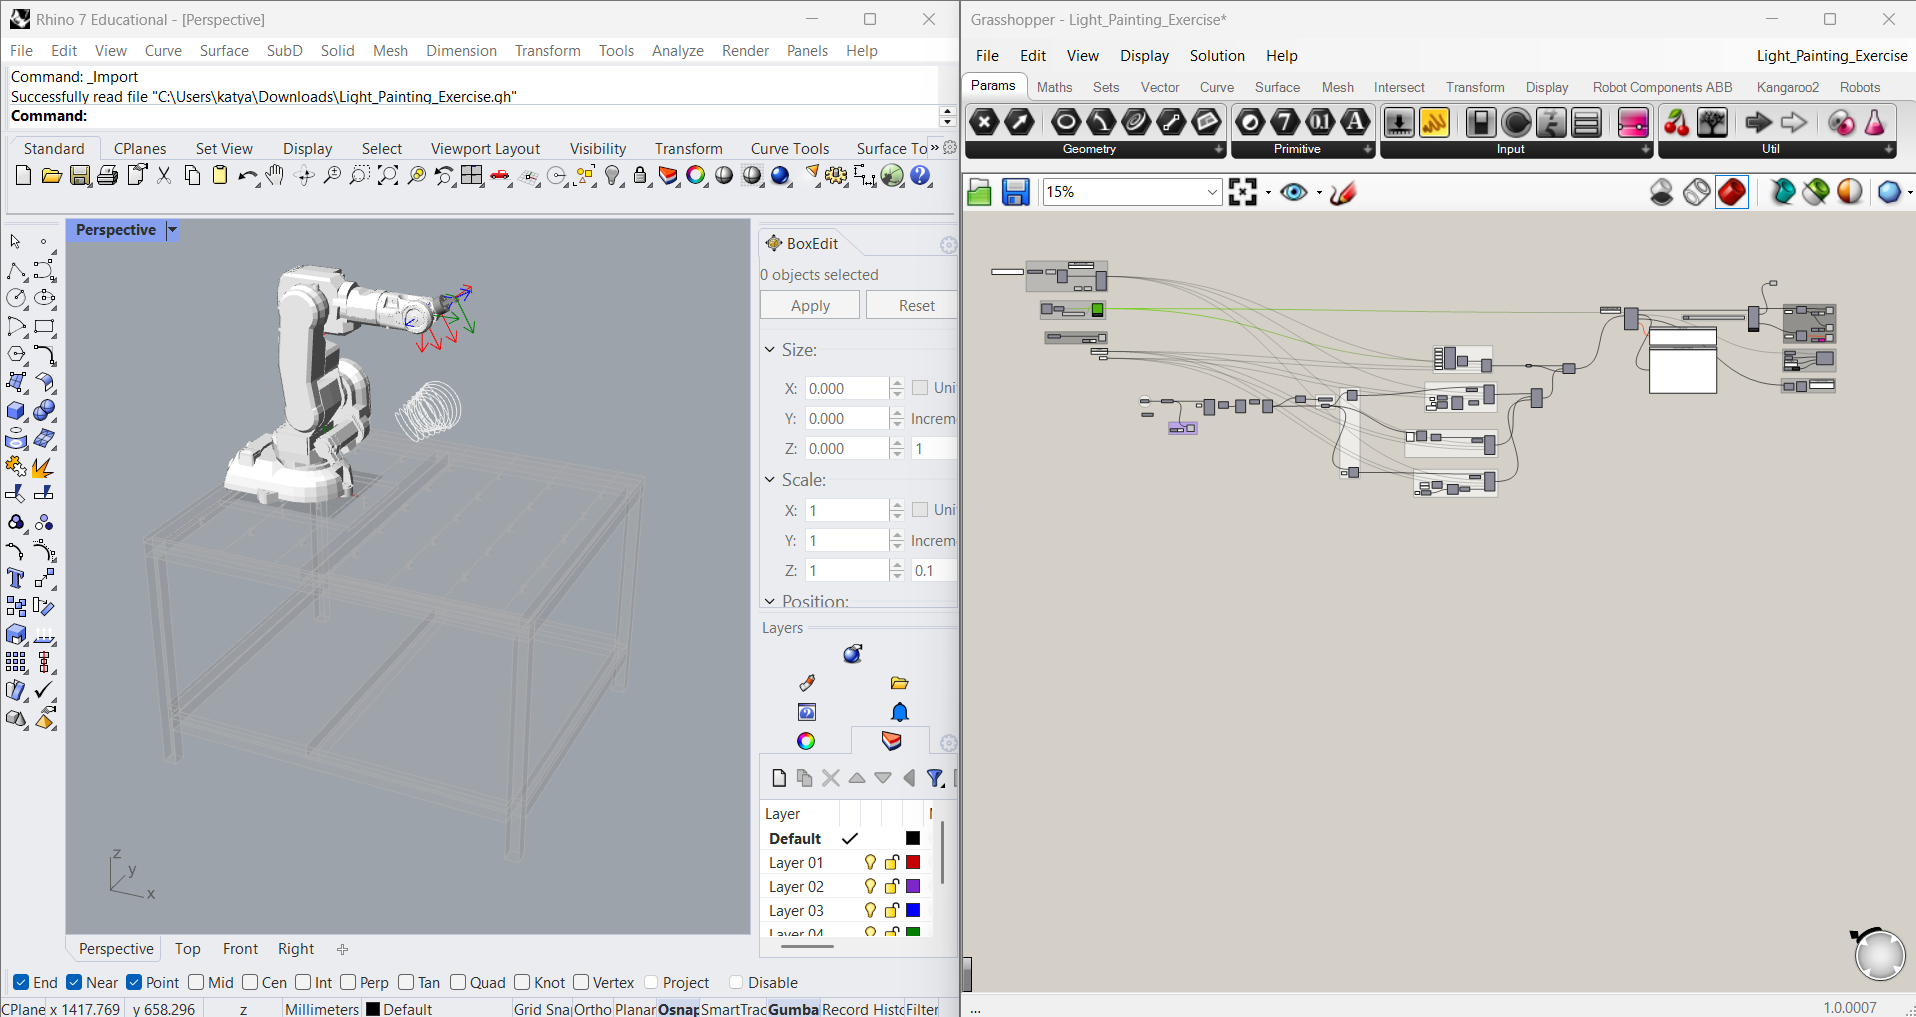Collapse the BoxEdit Position section
Screen dimensions: 1916x1017
point(770,601)
